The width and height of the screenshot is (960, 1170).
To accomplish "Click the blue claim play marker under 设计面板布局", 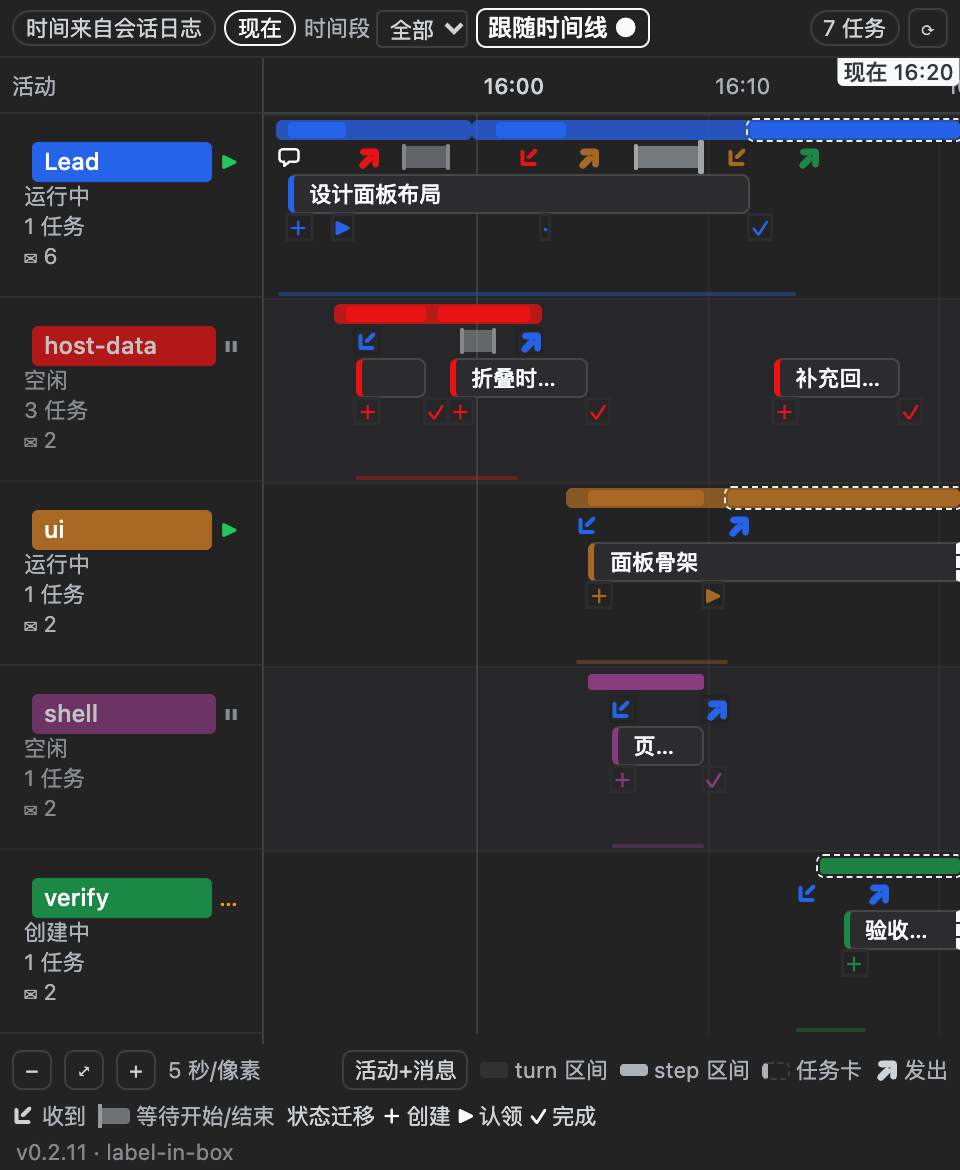I will pos(342,228).
